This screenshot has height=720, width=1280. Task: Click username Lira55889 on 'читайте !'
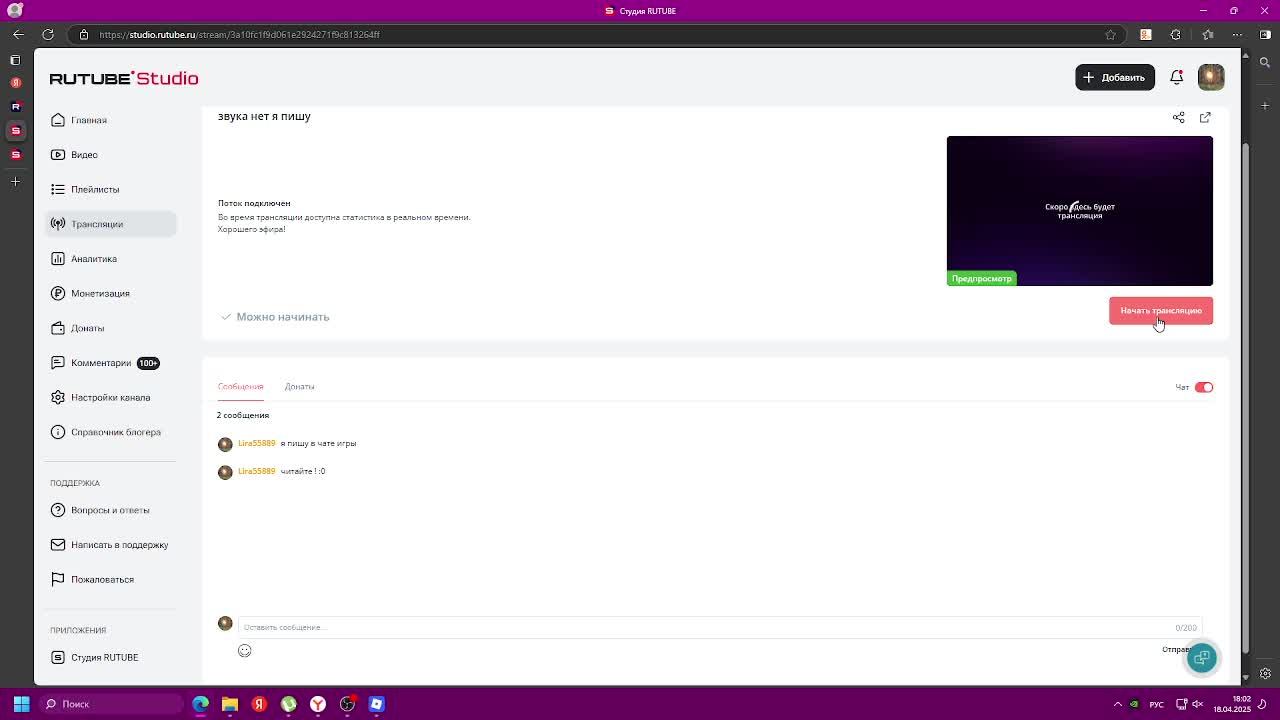click(x=257, y=471)
